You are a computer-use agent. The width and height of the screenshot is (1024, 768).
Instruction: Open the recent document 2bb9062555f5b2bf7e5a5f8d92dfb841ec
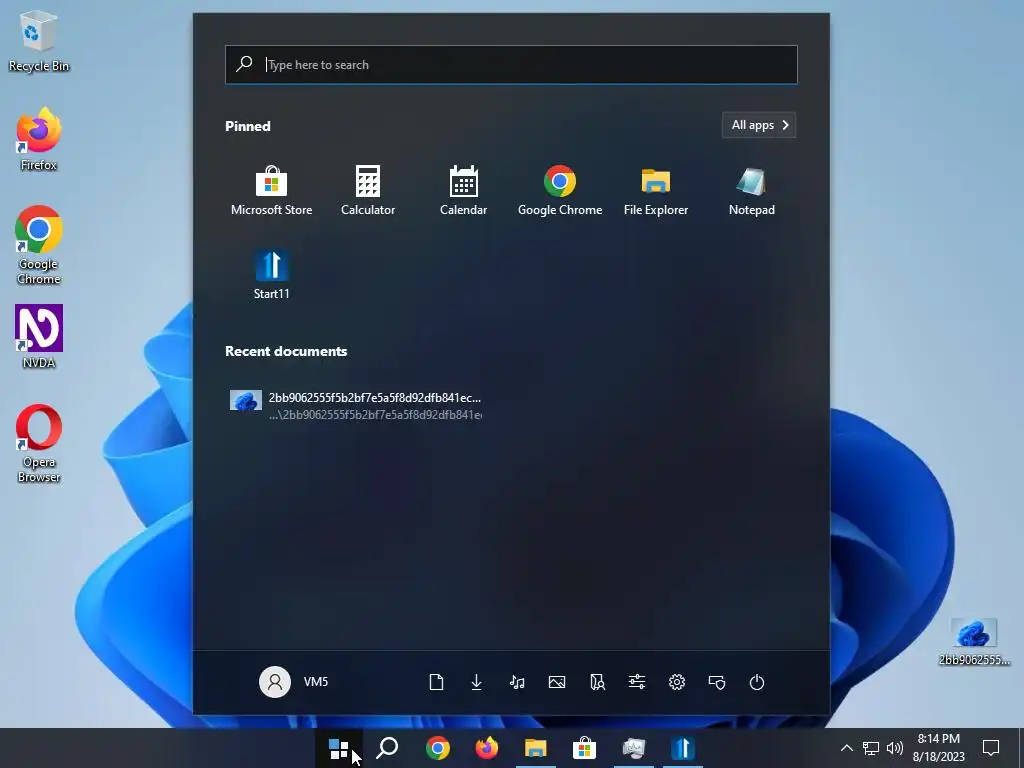pyautogui.click(x=356, y=405)
